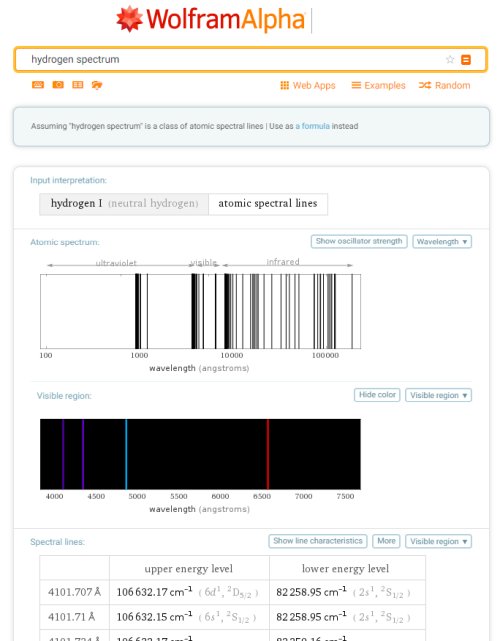The width and height of the screenshot is (500, 641).
Task: Click the More button for spectral lines
Action: [x=386, y=541]
